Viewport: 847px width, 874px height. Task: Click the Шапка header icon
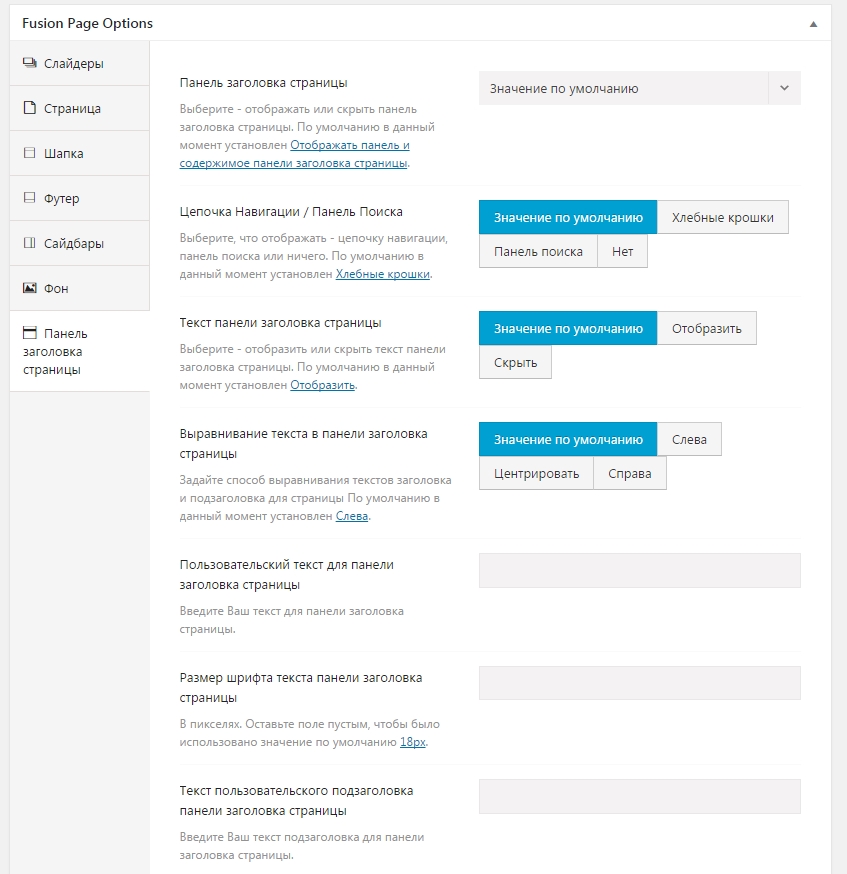(29, 154)
